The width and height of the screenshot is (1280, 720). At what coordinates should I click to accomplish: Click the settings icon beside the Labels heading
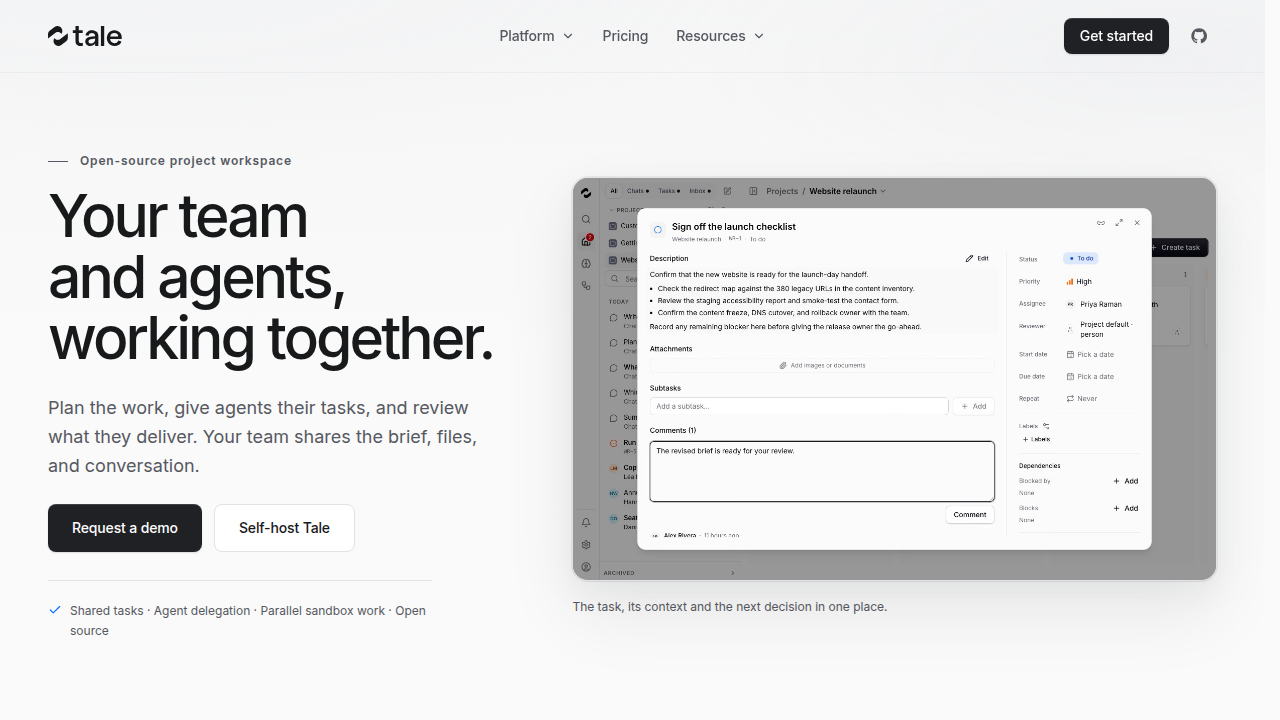point(1046,426)
